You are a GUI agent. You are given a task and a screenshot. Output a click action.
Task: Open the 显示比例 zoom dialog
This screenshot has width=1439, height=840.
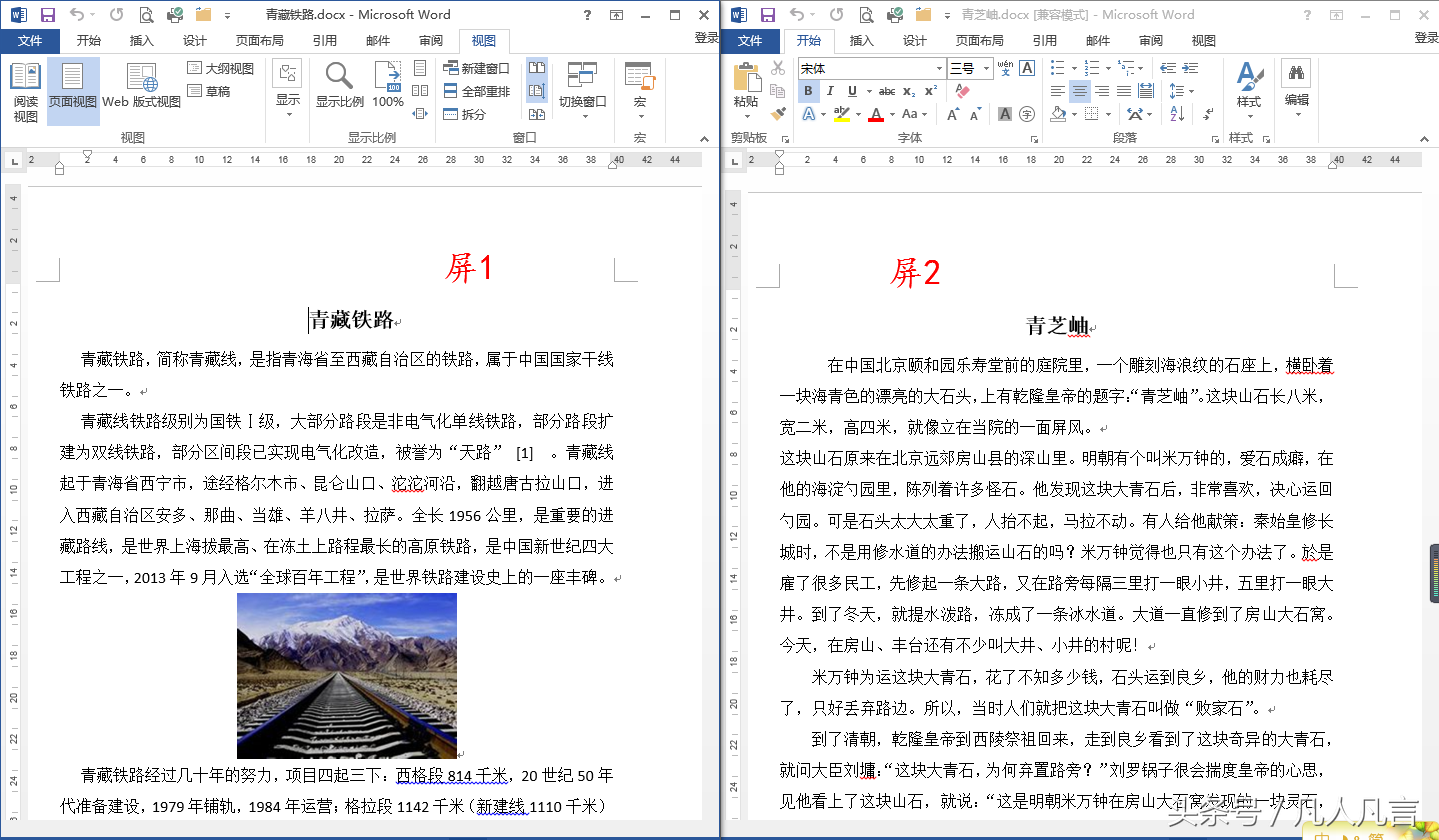tap(339, 86)
